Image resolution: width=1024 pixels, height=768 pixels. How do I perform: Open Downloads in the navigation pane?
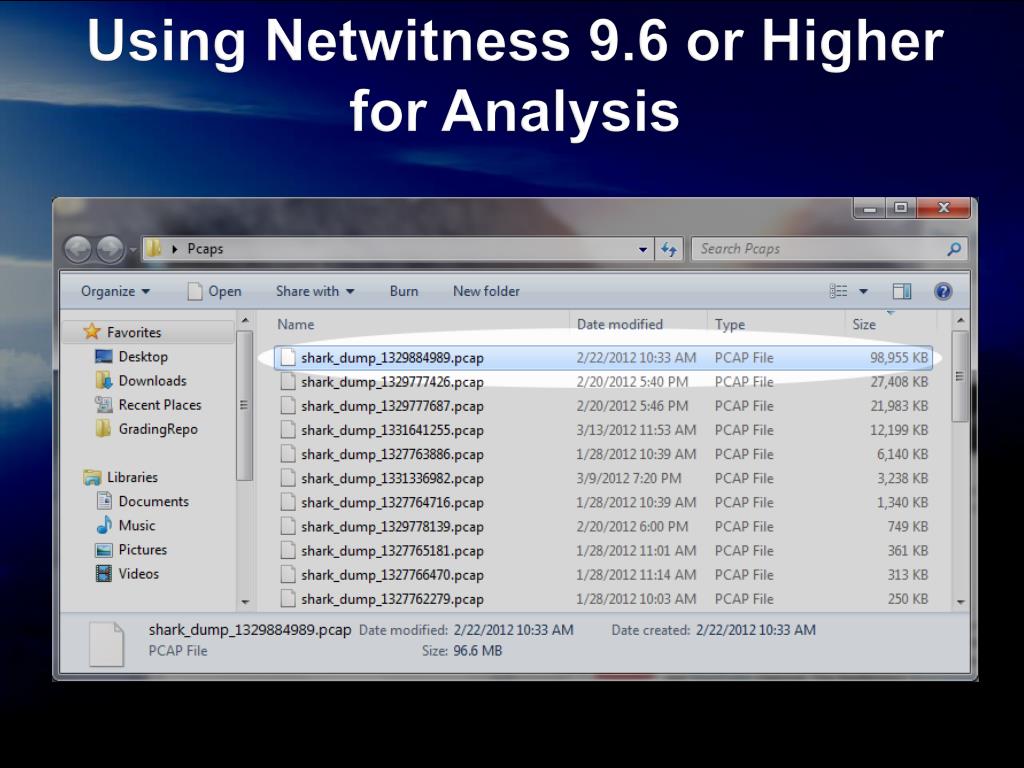[x=152, y=381]
